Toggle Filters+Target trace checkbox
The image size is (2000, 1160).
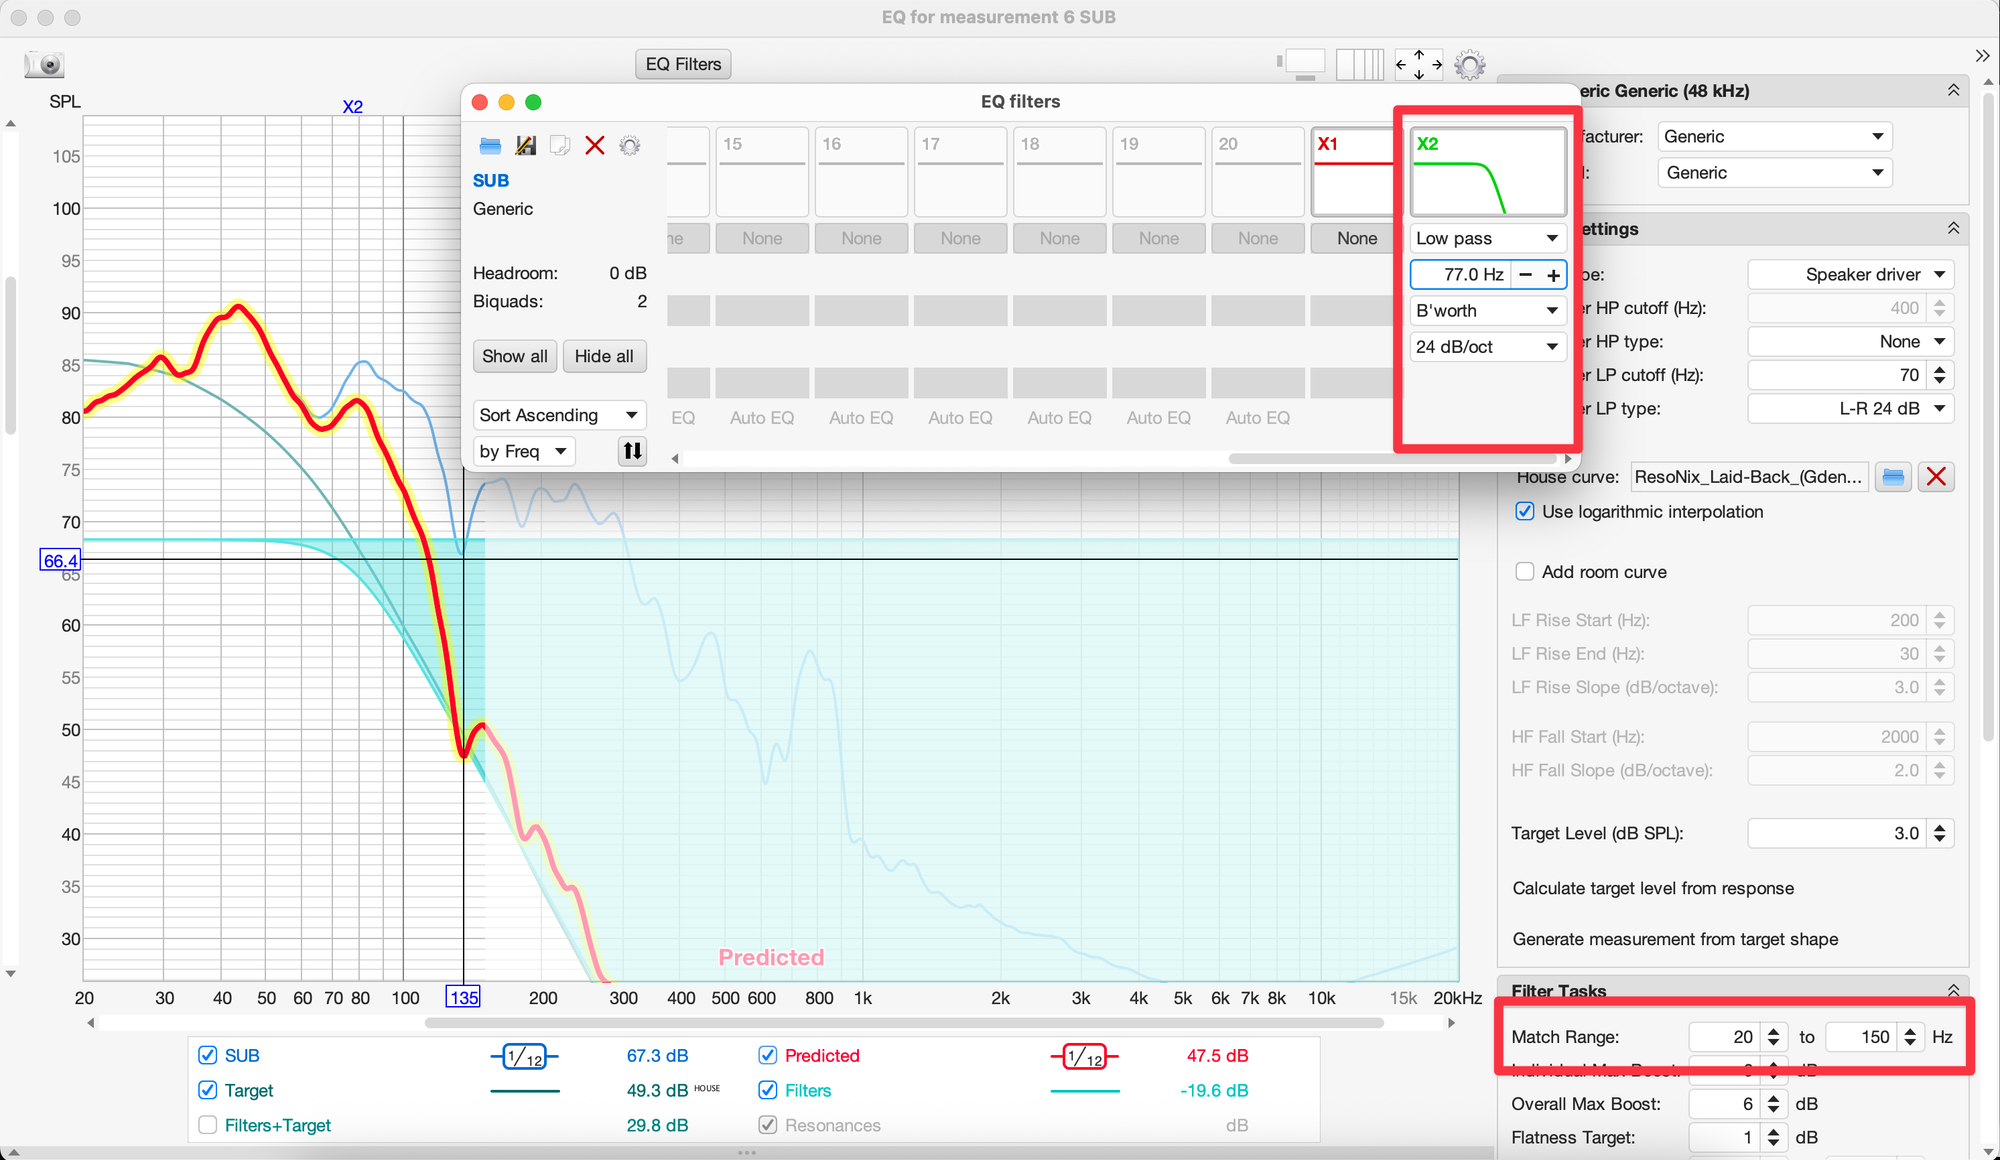pos(208,1125)
